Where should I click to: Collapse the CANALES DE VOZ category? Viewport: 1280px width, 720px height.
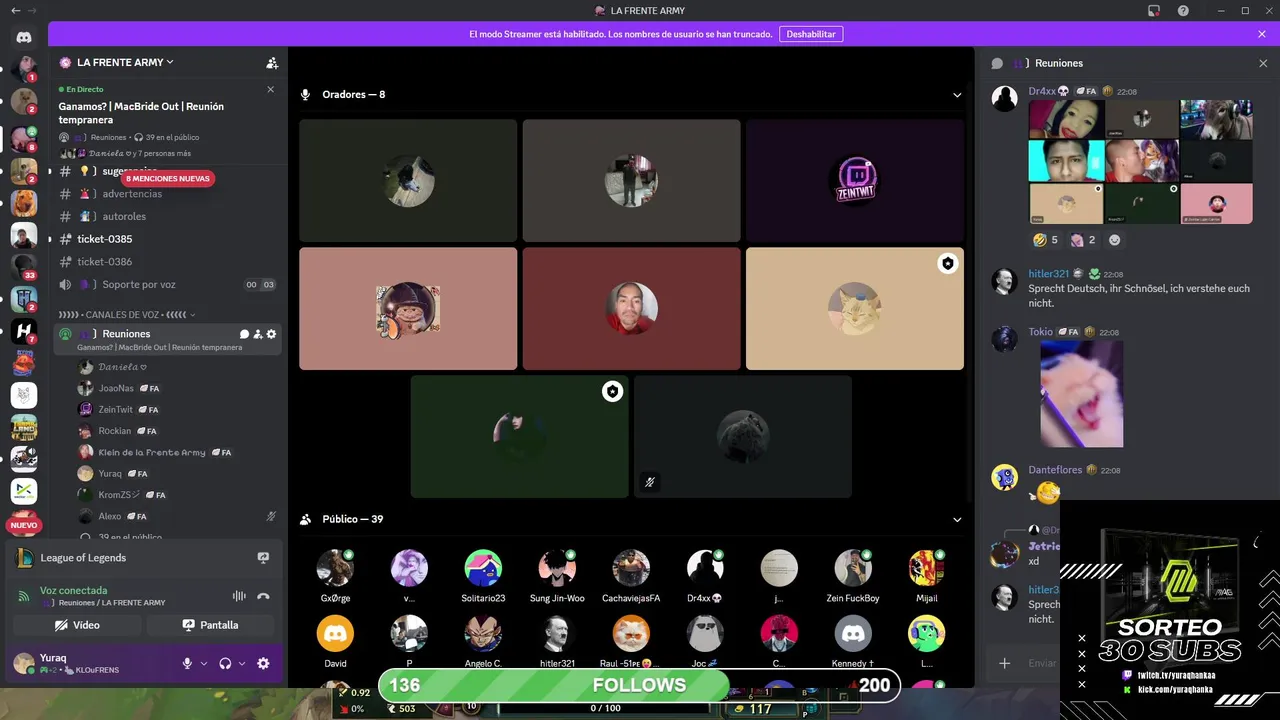(125, 314)
